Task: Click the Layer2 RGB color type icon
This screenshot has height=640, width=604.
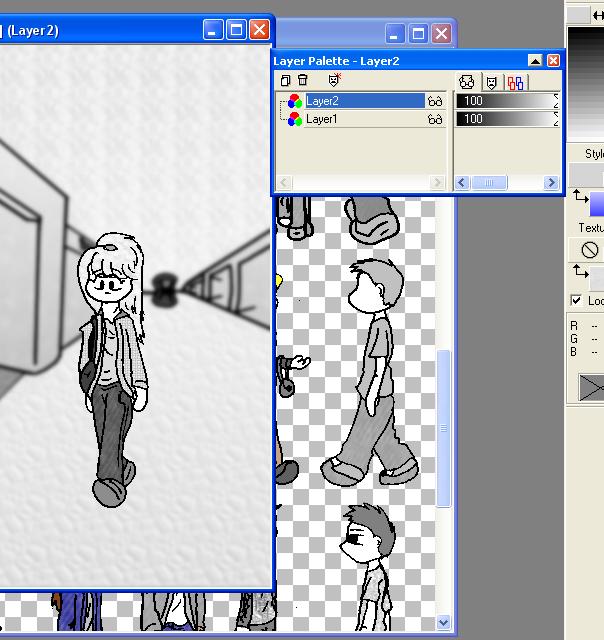Action: (295, 101)
